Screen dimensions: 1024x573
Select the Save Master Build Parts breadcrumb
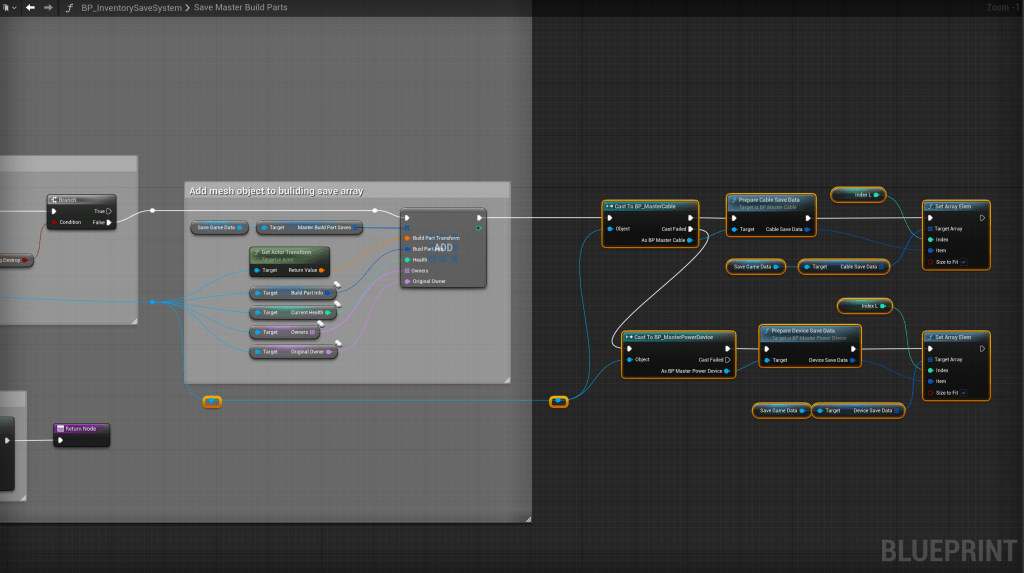pyautogui.click(x=238, y=8)
